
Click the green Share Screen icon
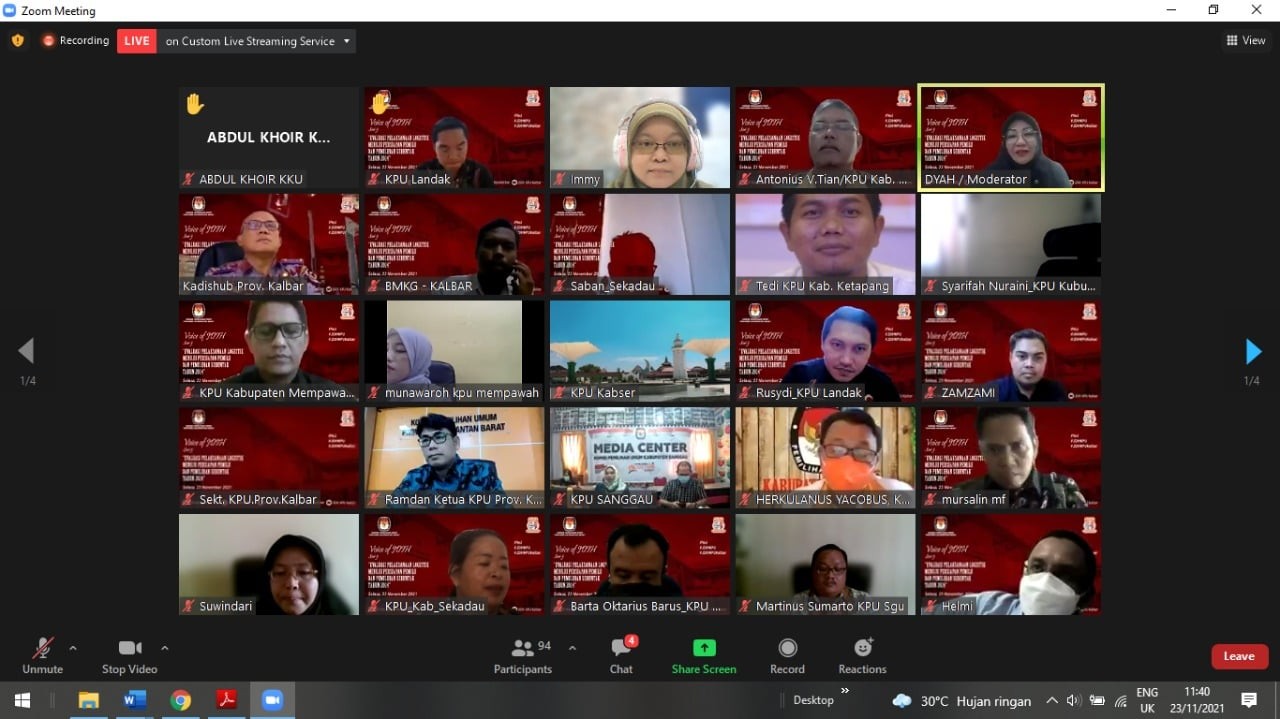coord(704,648)
